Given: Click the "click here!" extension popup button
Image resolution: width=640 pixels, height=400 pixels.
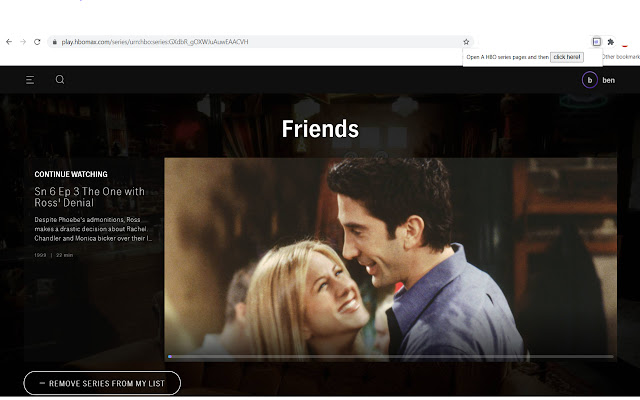Looking at the screenshot, I should (x=567, y=57).
